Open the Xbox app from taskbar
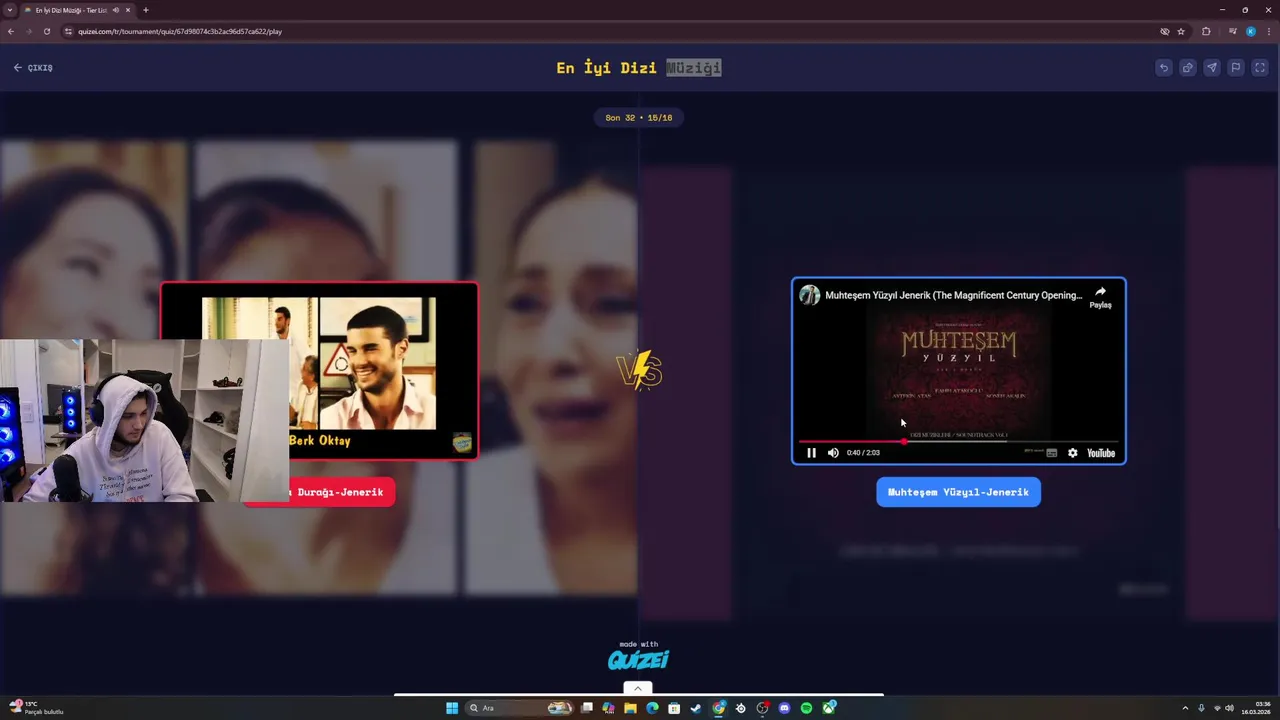The image size is (1280, 720). pos(829,708)
